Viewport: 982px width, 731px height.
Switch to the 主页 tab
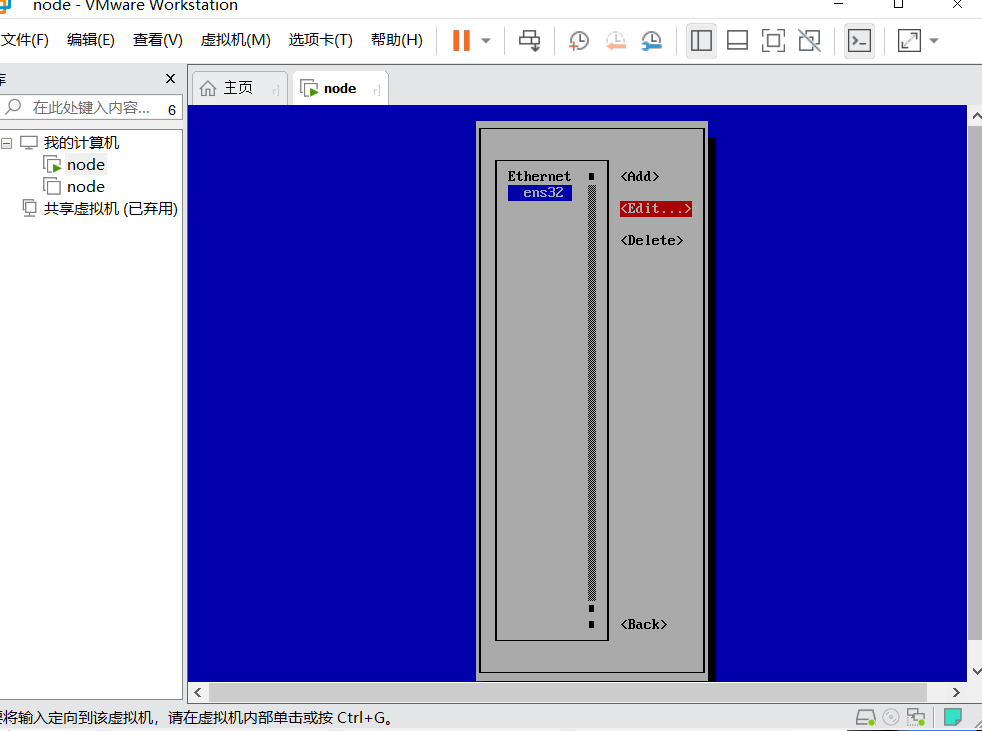239,88
